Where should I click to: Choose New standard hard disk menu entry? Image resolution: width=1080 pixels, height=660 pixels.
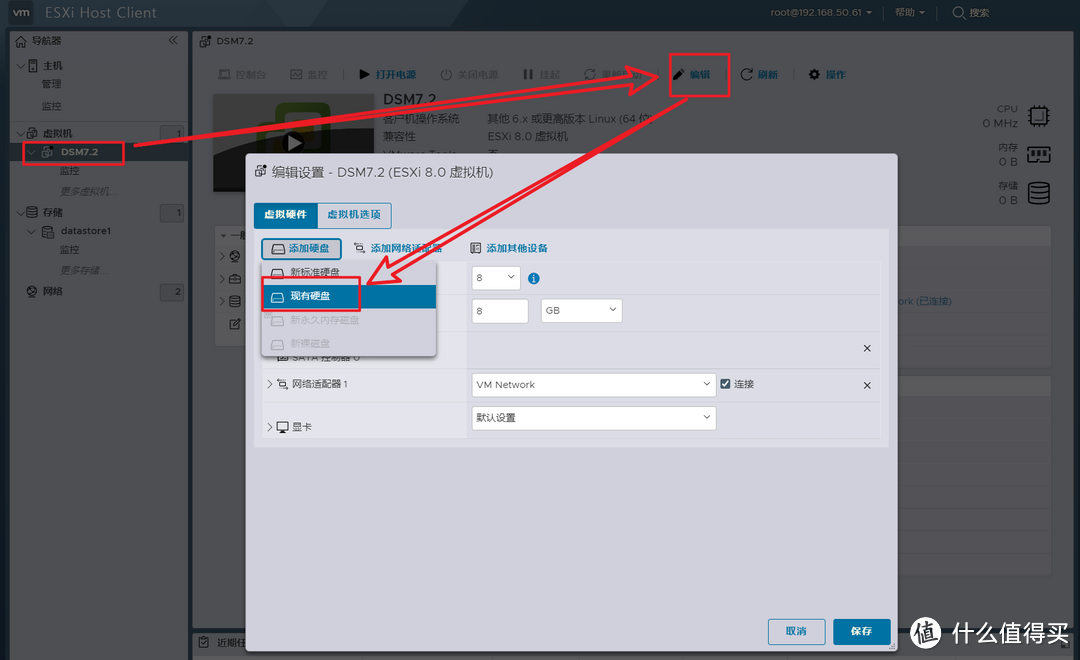[x=349, y=272]
